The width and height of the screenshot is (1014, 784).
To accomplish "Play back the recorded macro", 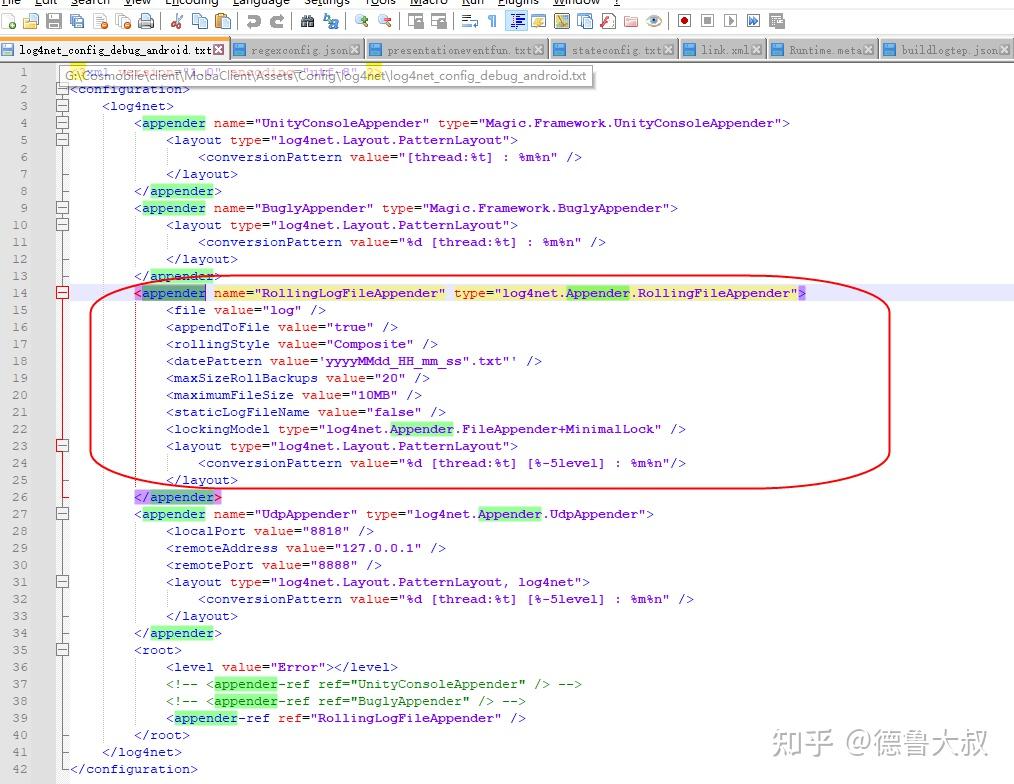I will pos(730,21).
